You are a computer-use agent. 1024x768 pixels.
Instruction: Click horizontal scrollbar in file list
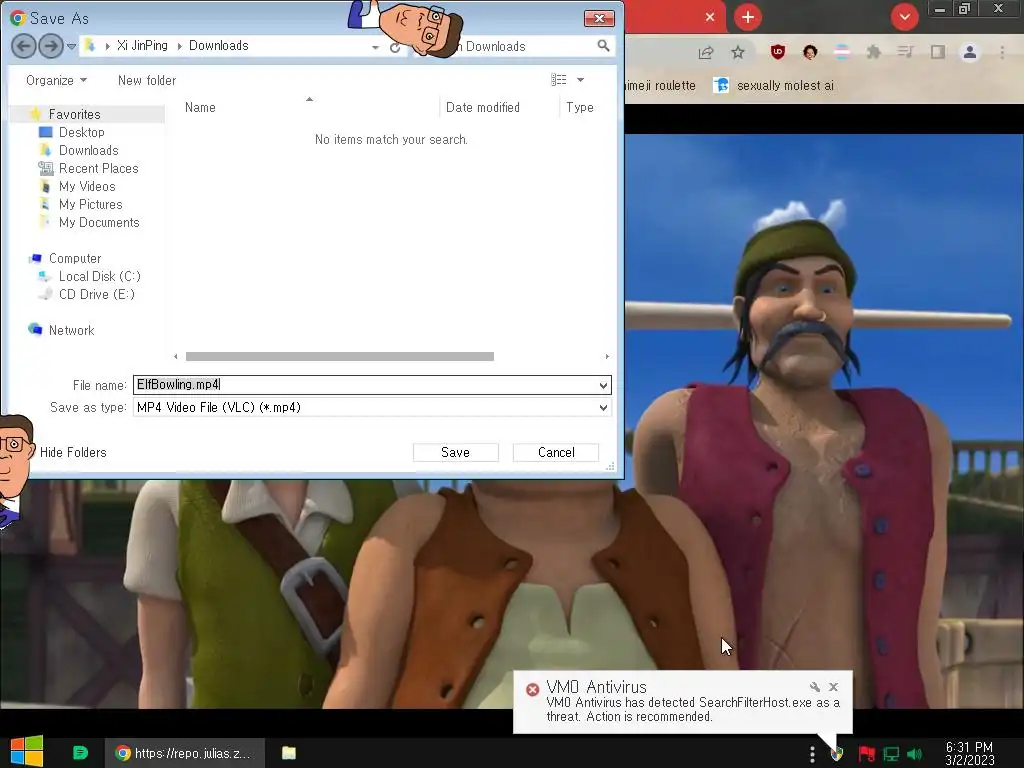(340, 357)
